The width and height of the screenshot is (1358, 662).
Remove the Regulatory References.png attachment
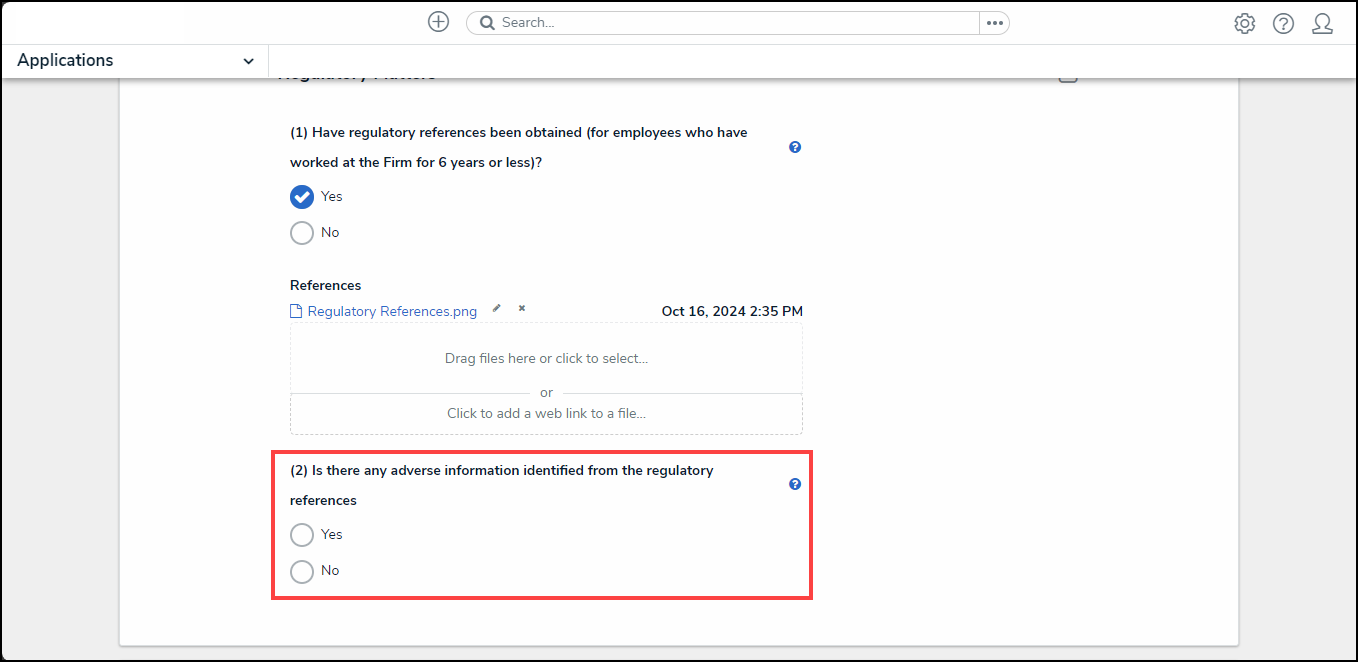[521, 309]
